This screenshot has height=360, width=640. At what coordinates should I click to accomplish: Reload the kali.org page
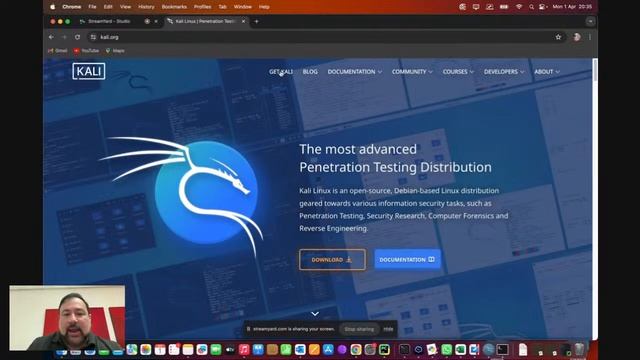pyautogui.click(x=77, y=37)
